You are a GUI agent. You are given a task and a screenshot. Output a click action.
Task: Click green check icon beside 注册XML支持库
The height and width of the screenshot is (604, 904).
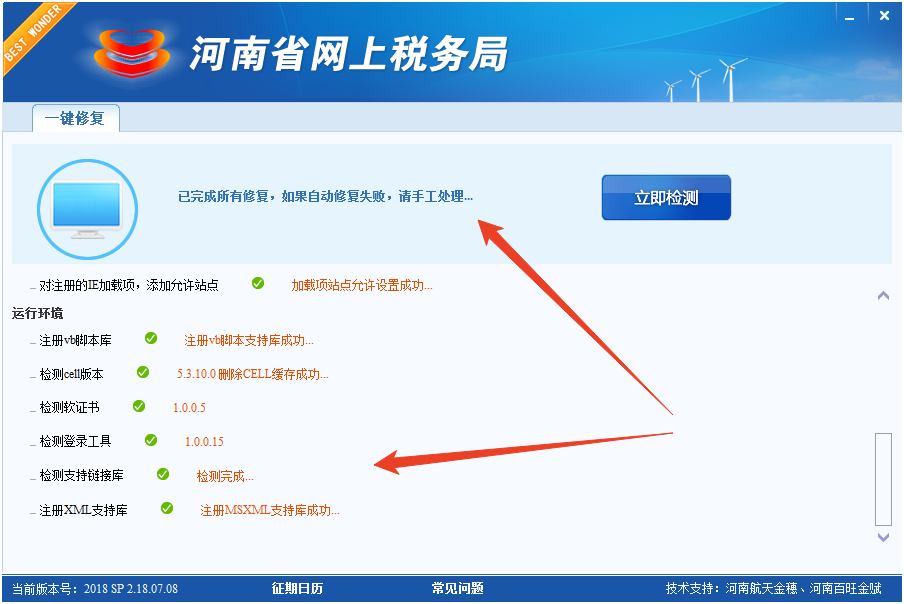point(167,509)
